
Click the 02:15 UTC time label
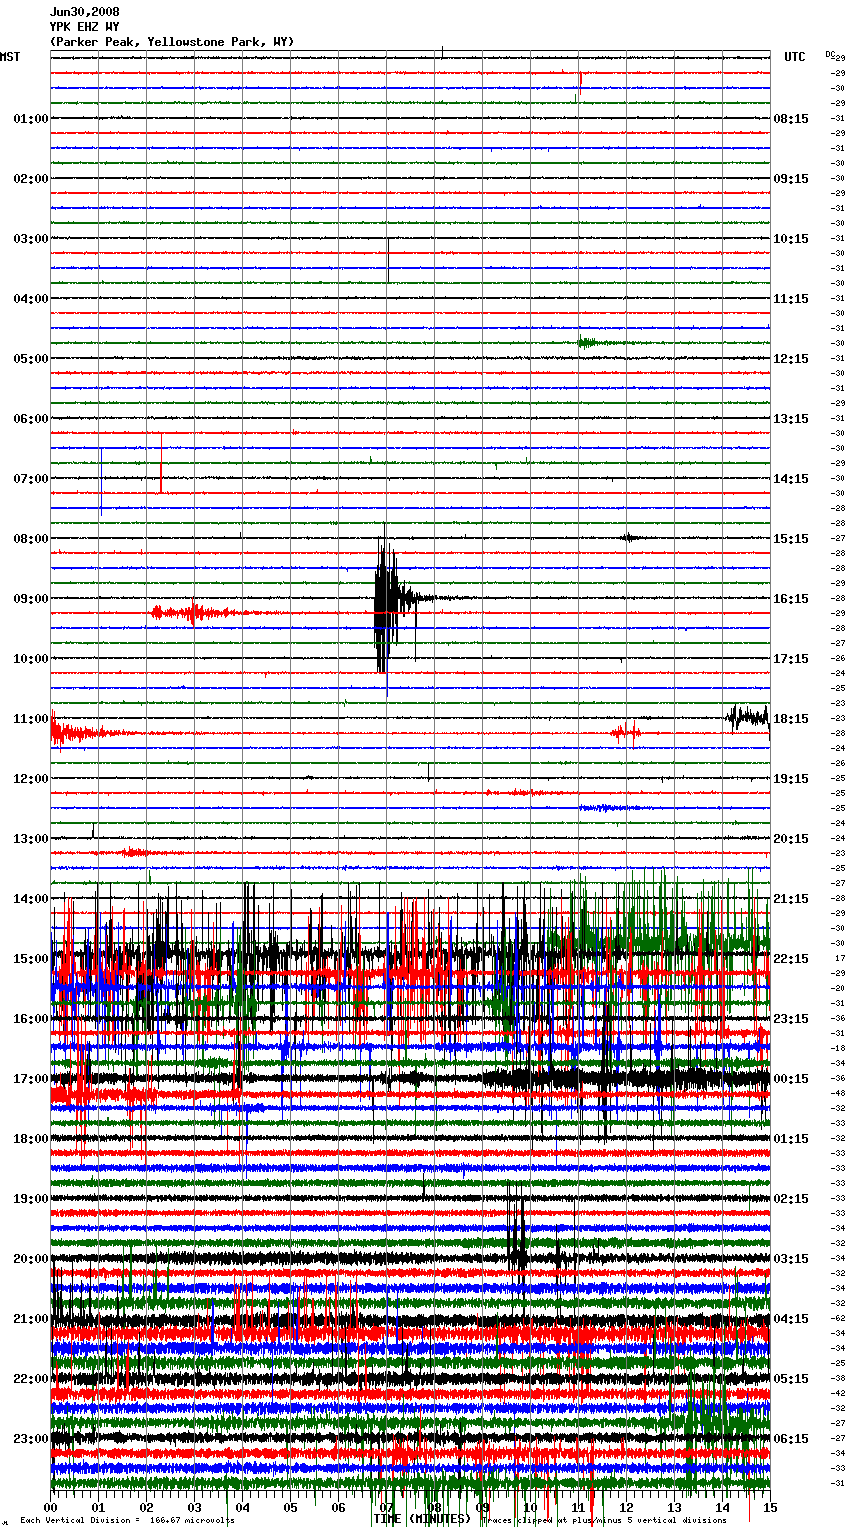pyautogui.click(x=791, y=1199)
